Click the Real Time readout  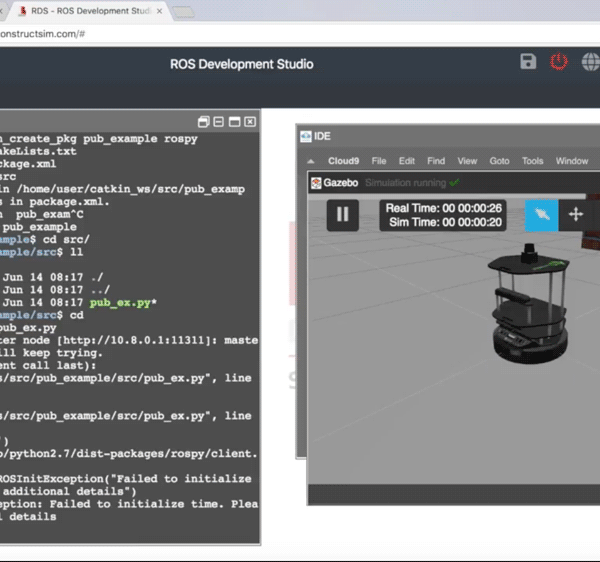coord(443,208)
